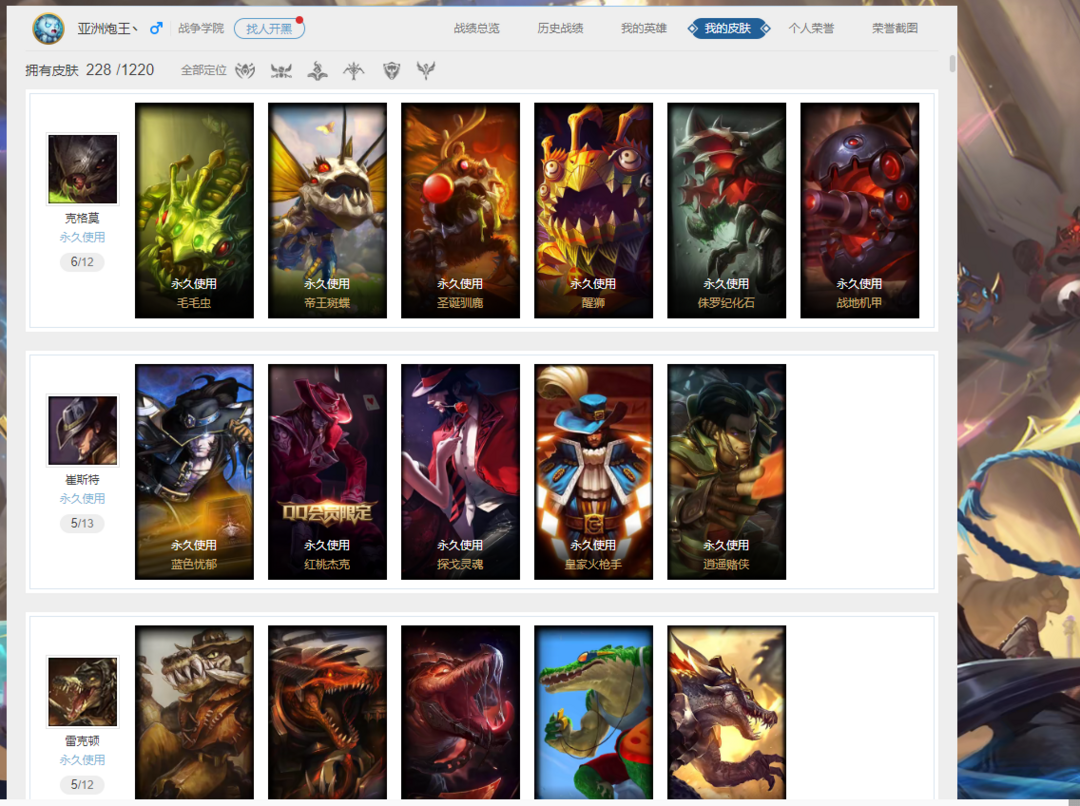The width and height of the screenshot is (1080, 806).
Task: Click the 找人开黑 button
Action: point(269,28)
